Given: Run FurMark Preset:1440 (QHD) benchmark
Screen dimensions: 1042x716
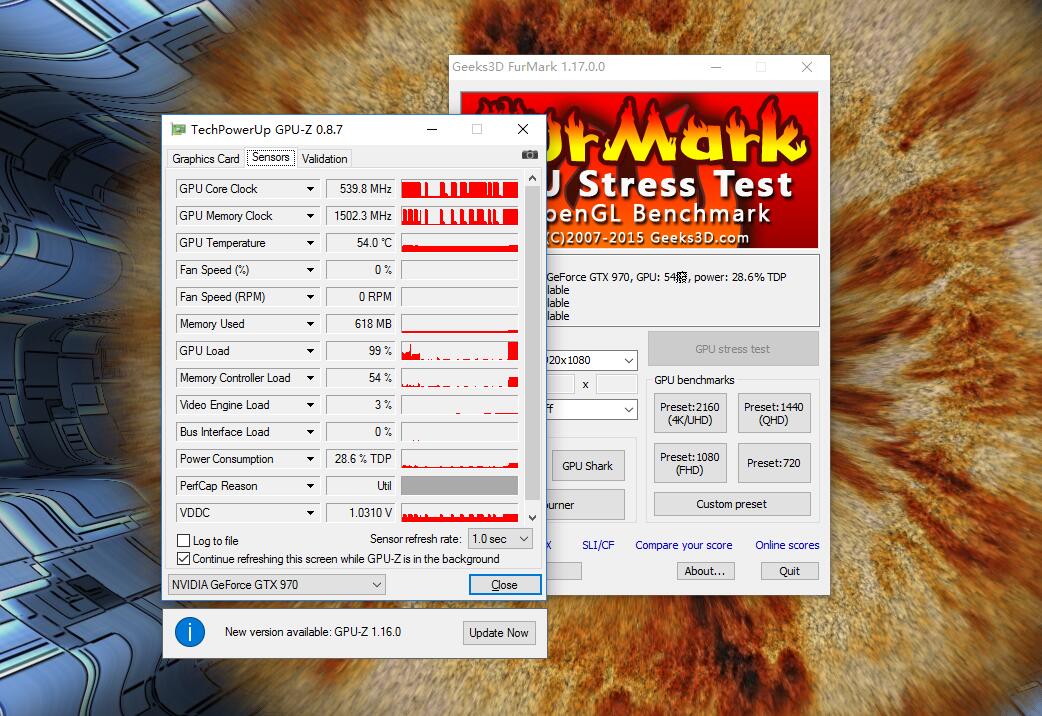Looking at the screenshot, I should tap(774, 414).
